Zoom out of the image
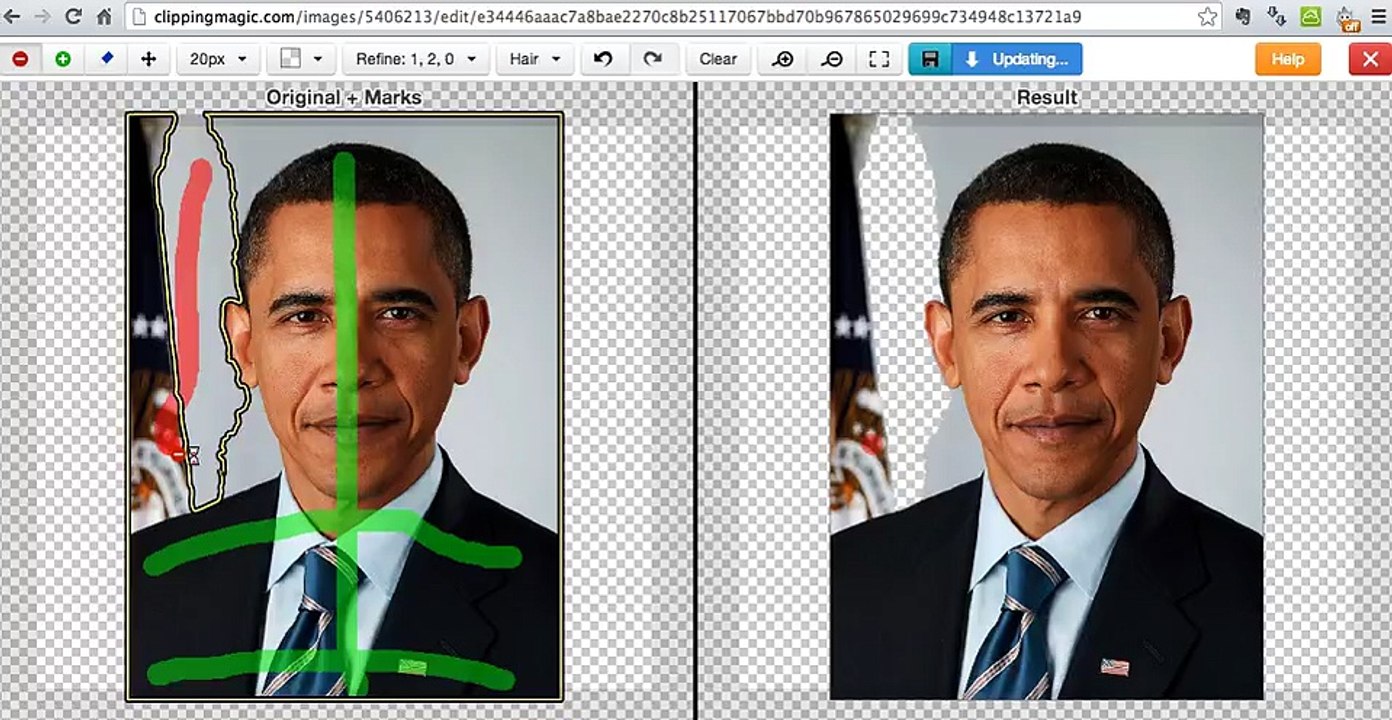 click(831, 59)
